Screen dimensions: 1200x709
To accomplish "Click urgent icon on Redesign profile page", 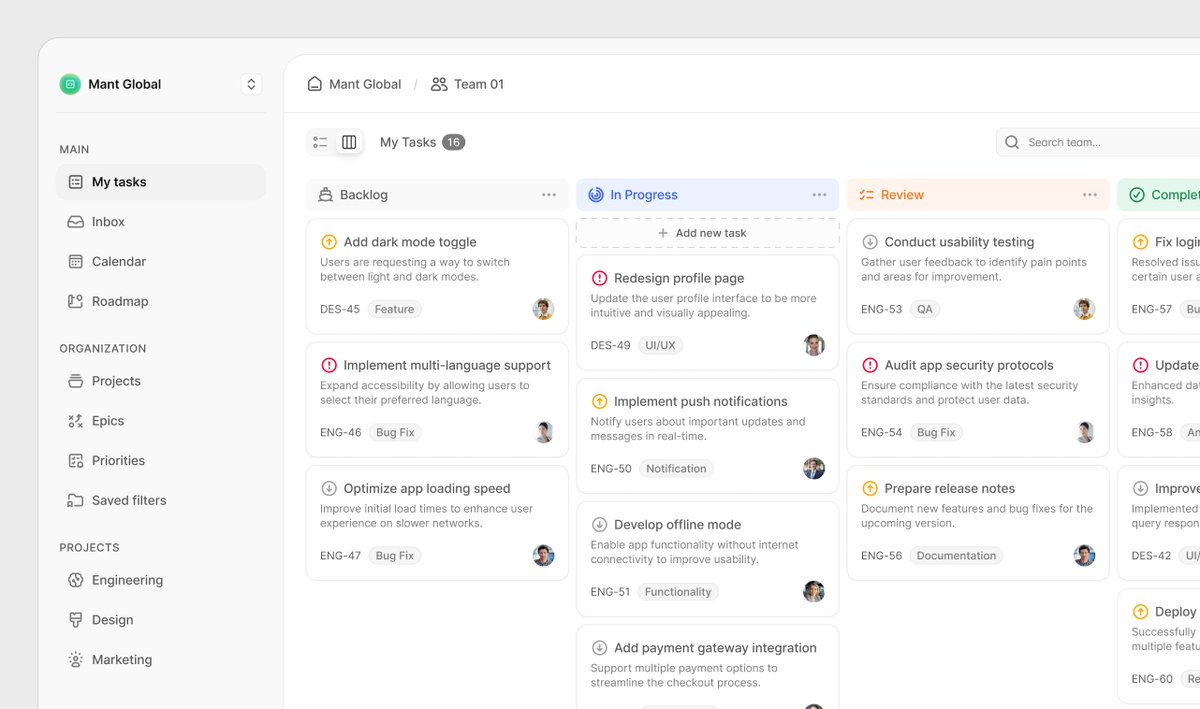I will [599, 278].
